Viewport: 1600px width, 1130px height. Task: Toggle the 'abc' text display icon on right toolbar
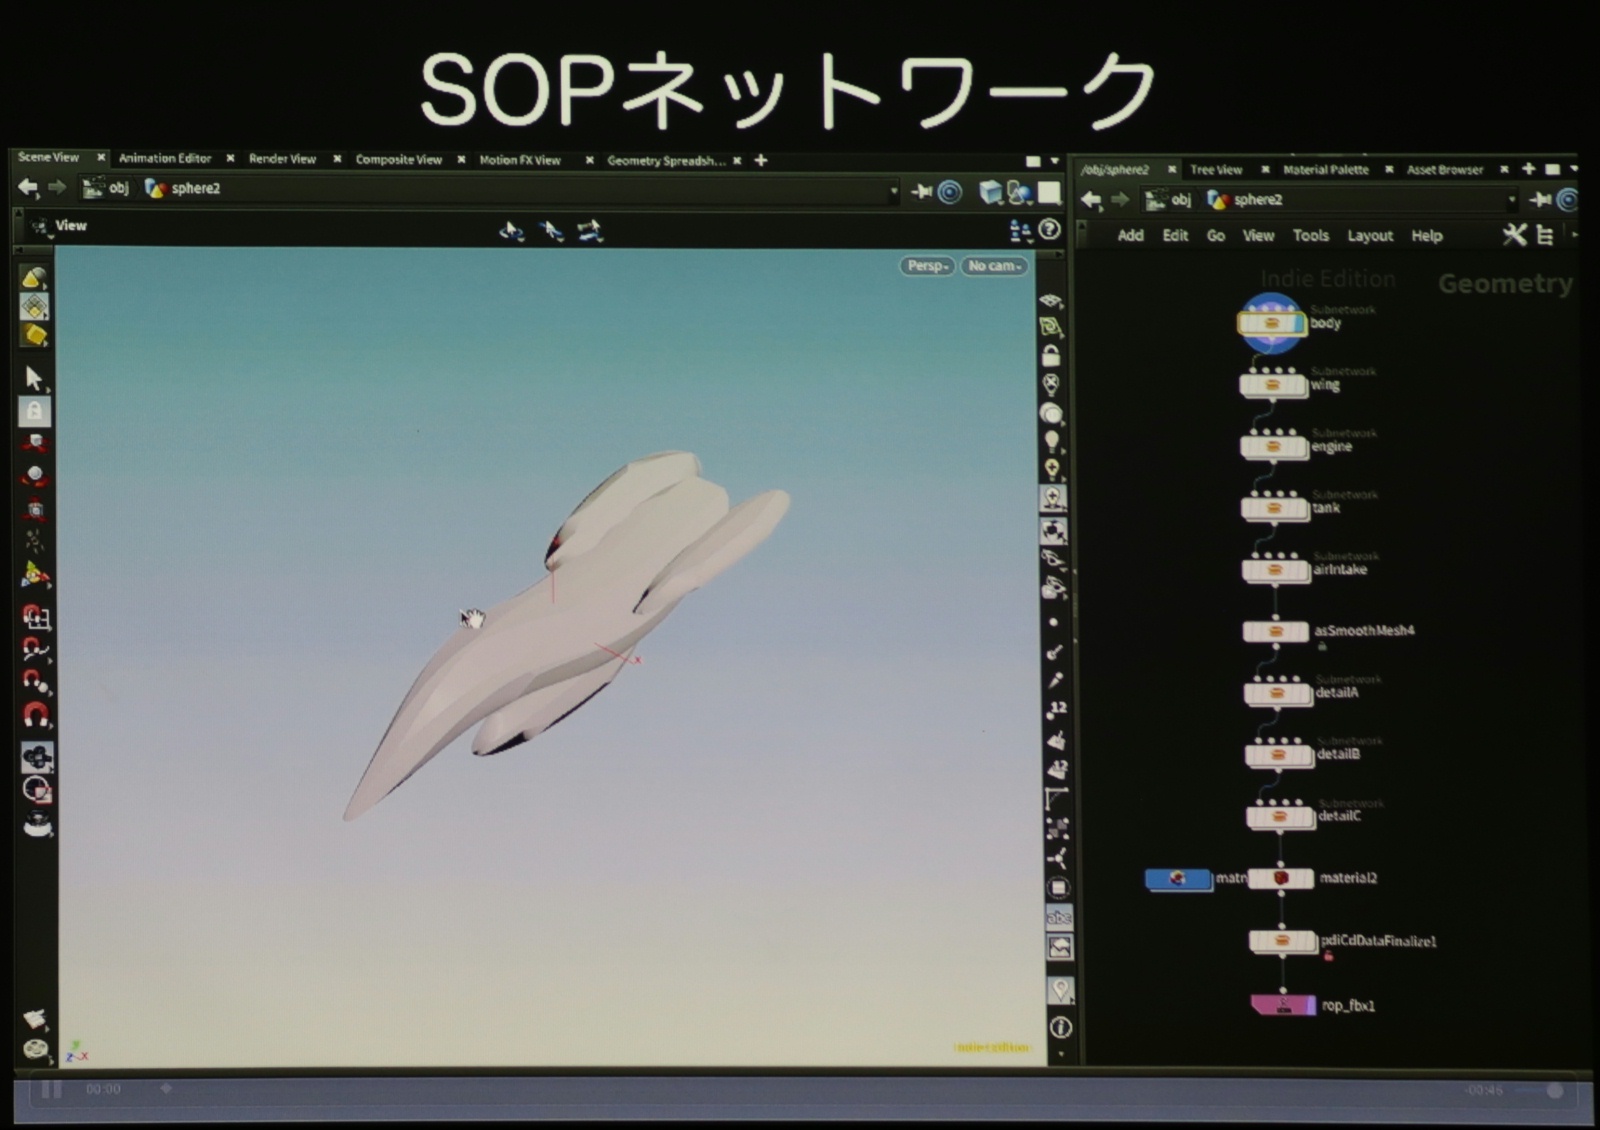pos(1059,916)
